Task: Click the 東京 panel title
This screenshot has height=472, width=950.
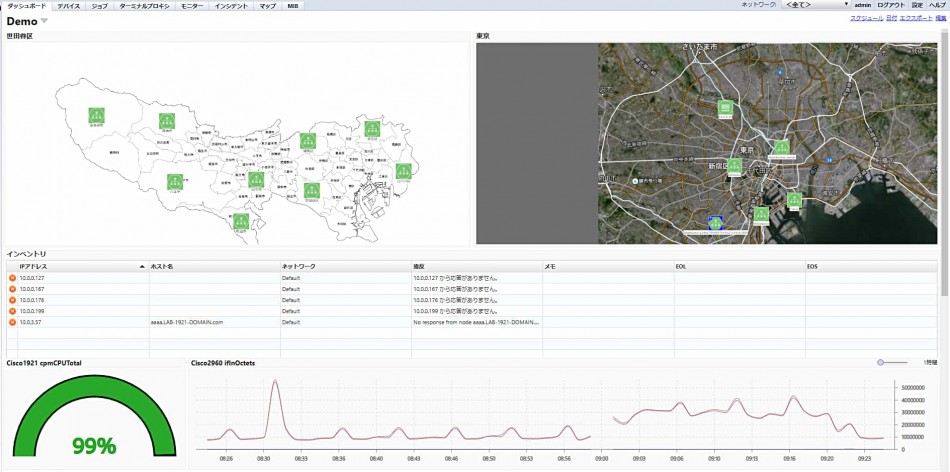Action: pos(483,36)
